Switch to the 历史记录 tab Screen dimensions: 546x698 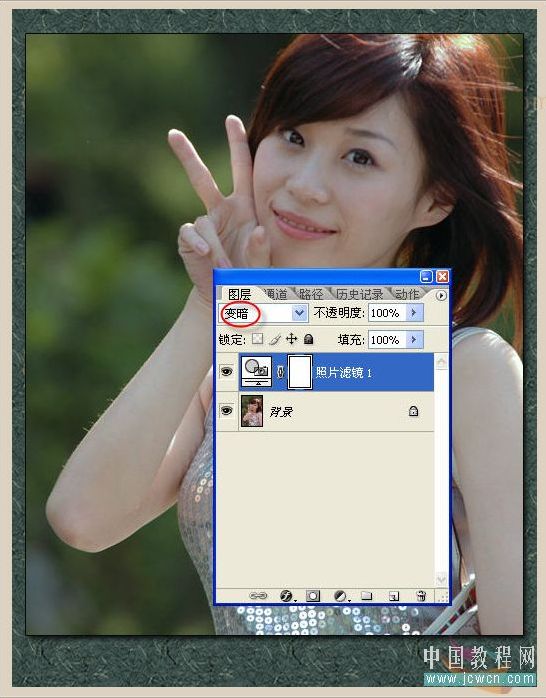coord(359,294)
